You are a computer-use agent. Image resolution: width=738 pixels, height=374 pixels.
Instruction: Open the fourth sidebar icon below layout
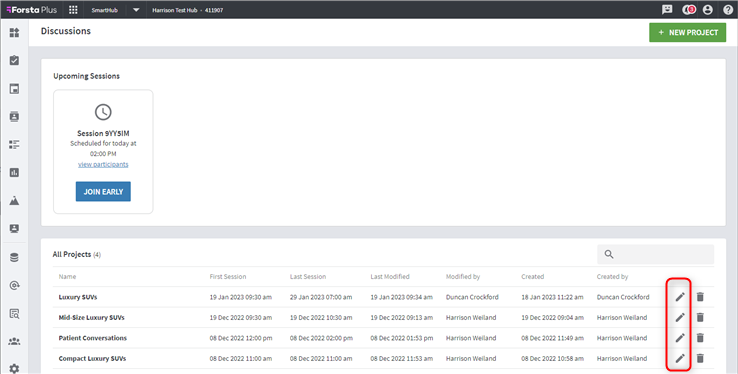click(15, 117)
